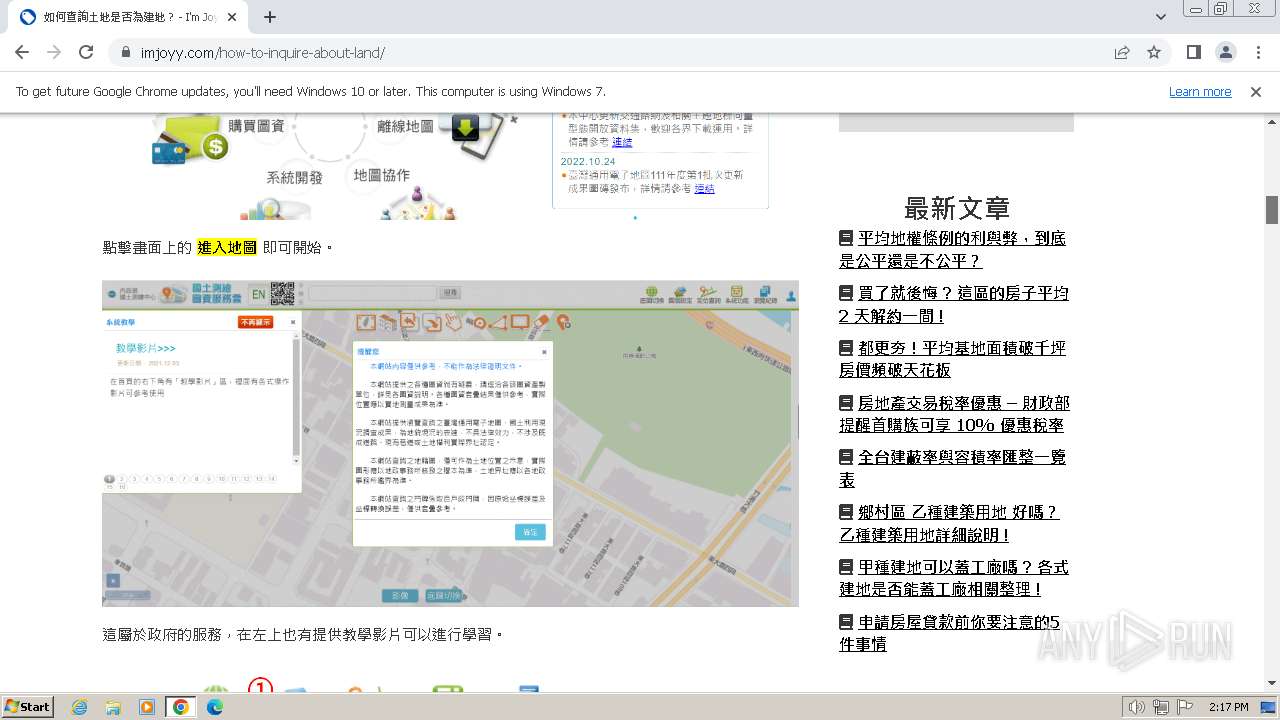The image size is (1280, 720).
Task: Click the 最新文章 heading
Action: coord(956,208)
